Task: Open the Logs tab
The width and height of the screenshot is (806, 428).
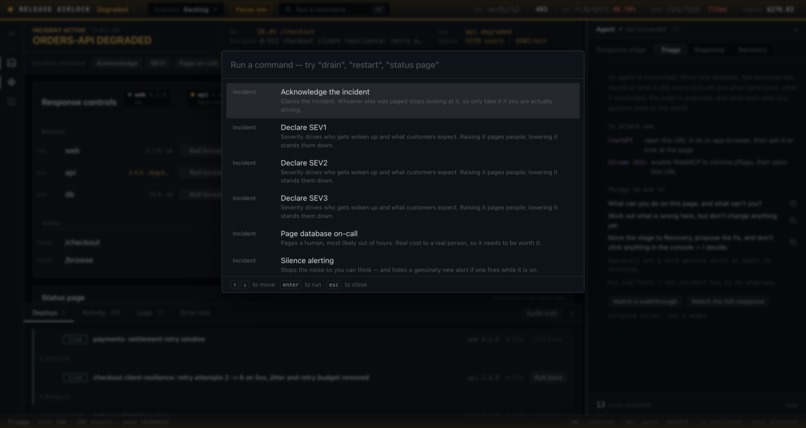Action: 150,312
